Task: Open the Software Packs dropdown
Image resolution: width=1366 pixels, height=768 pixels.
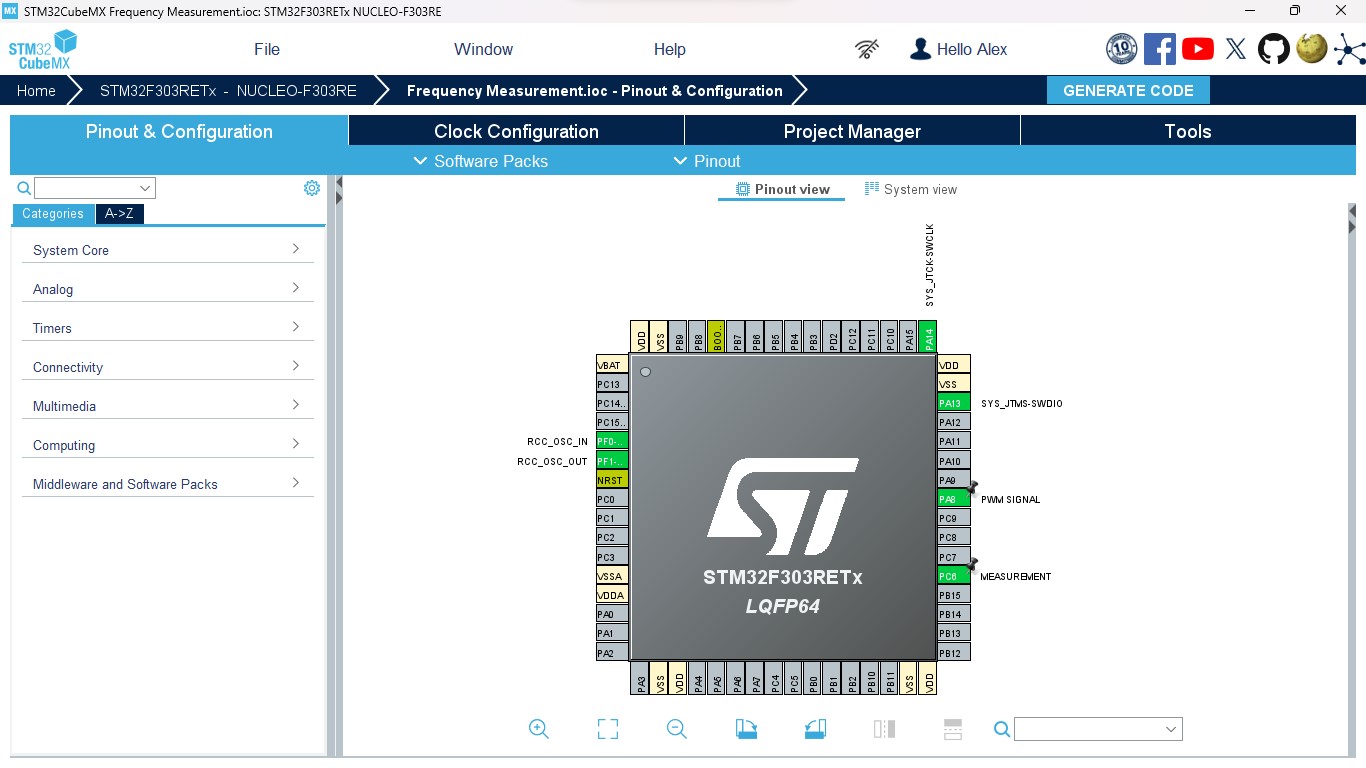Action: [480, 161]
